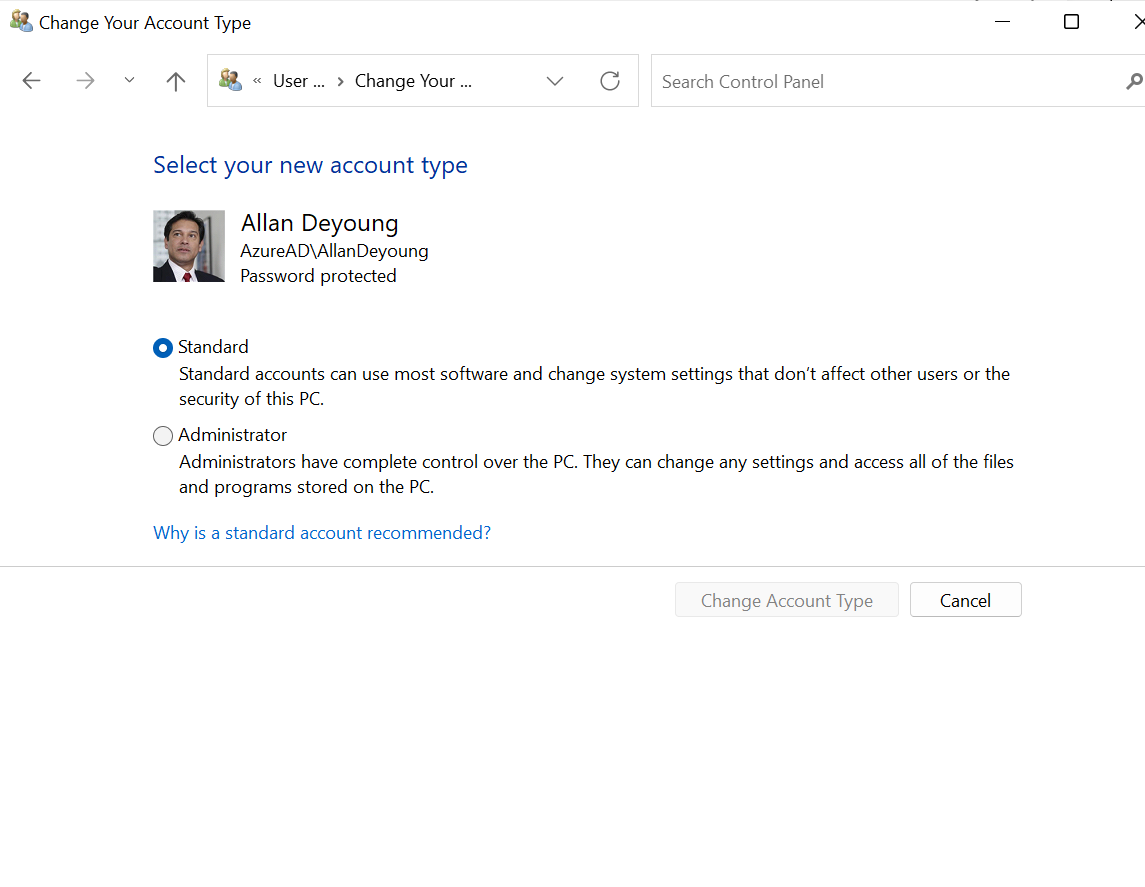Click the back navigation arrow
This screenshot has height=887, width=1145.
(31, 81)
